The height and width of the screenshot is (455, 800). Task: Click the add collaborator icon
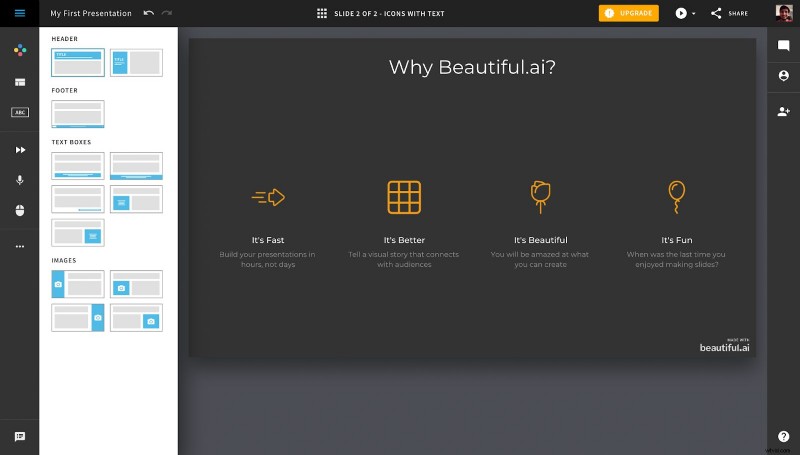coord(784,111)
